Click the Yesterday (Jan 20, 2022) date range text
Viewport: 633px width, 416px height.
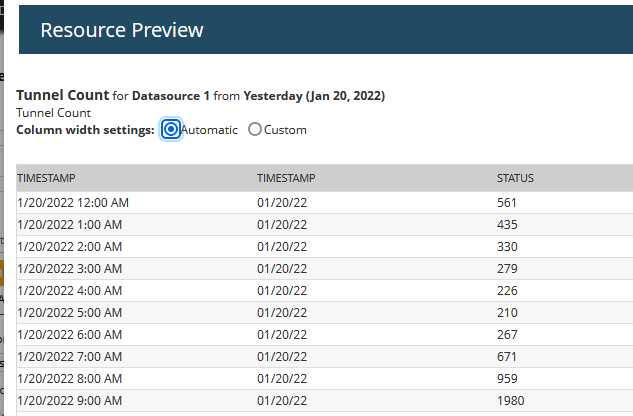314,96
